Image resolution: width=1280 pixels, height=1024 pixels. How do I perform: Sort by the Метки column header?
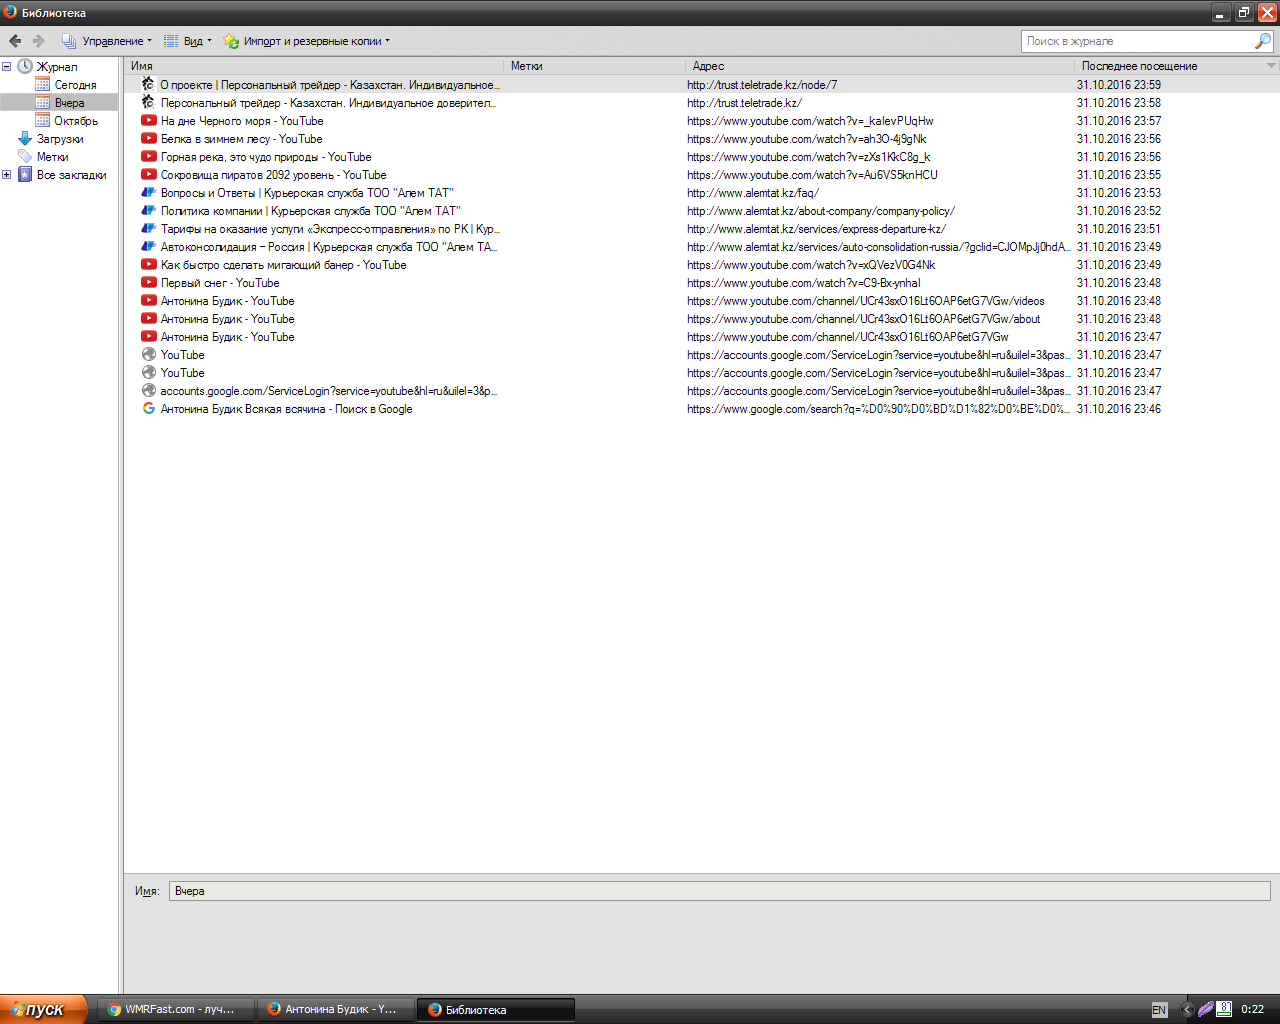594,66
